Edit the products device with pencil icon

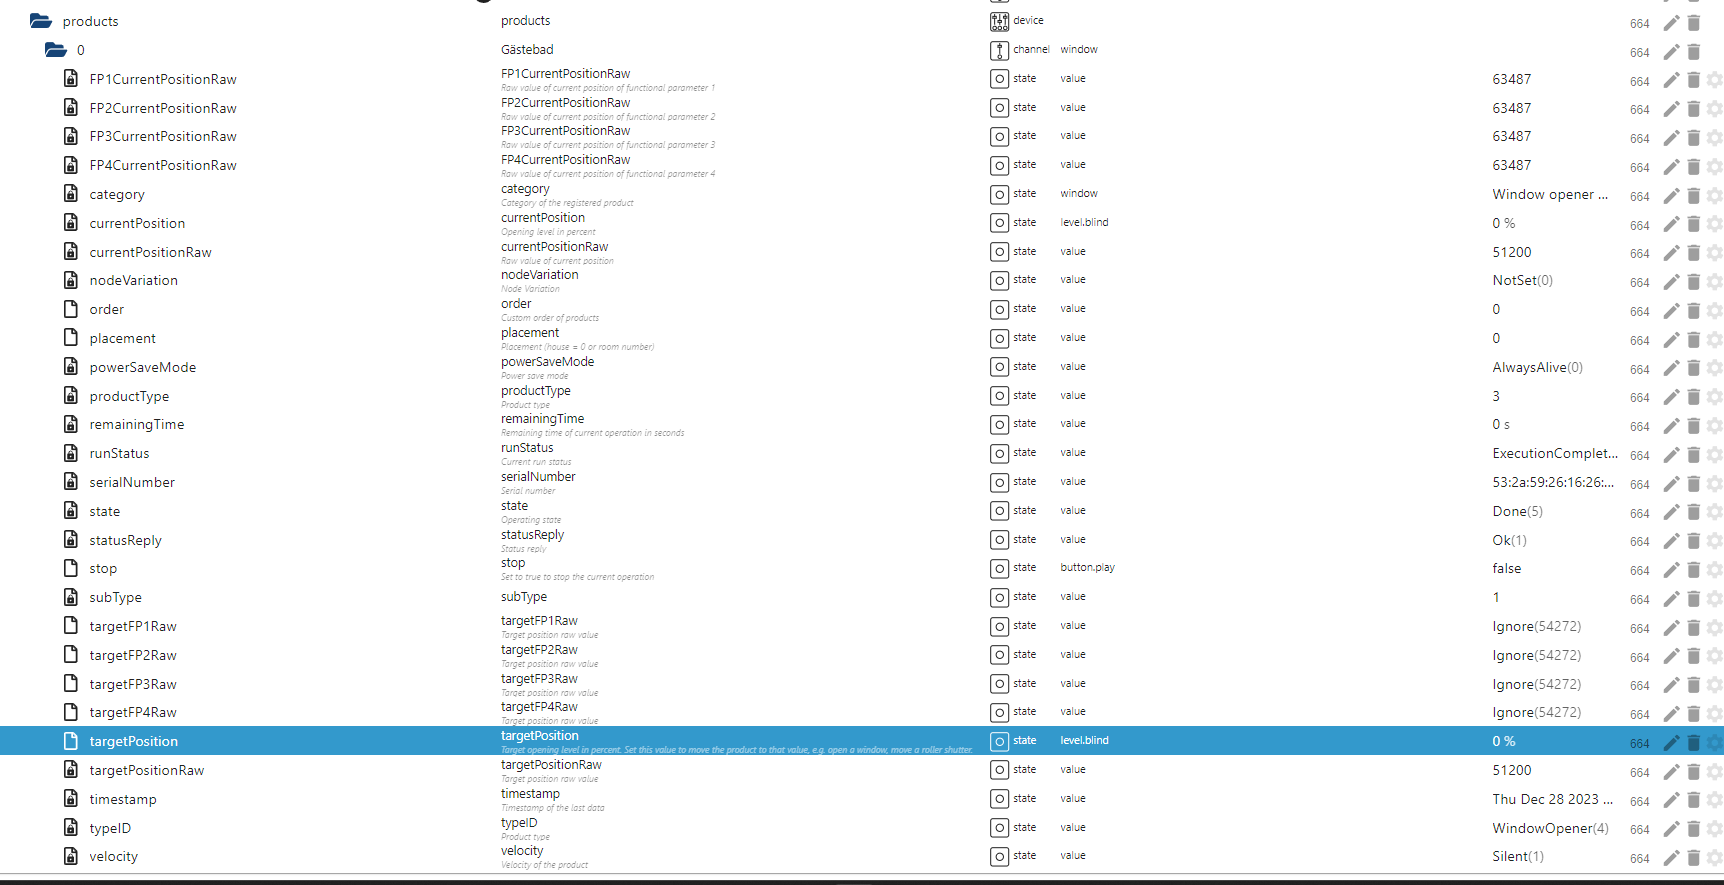tap(1671, 23)
